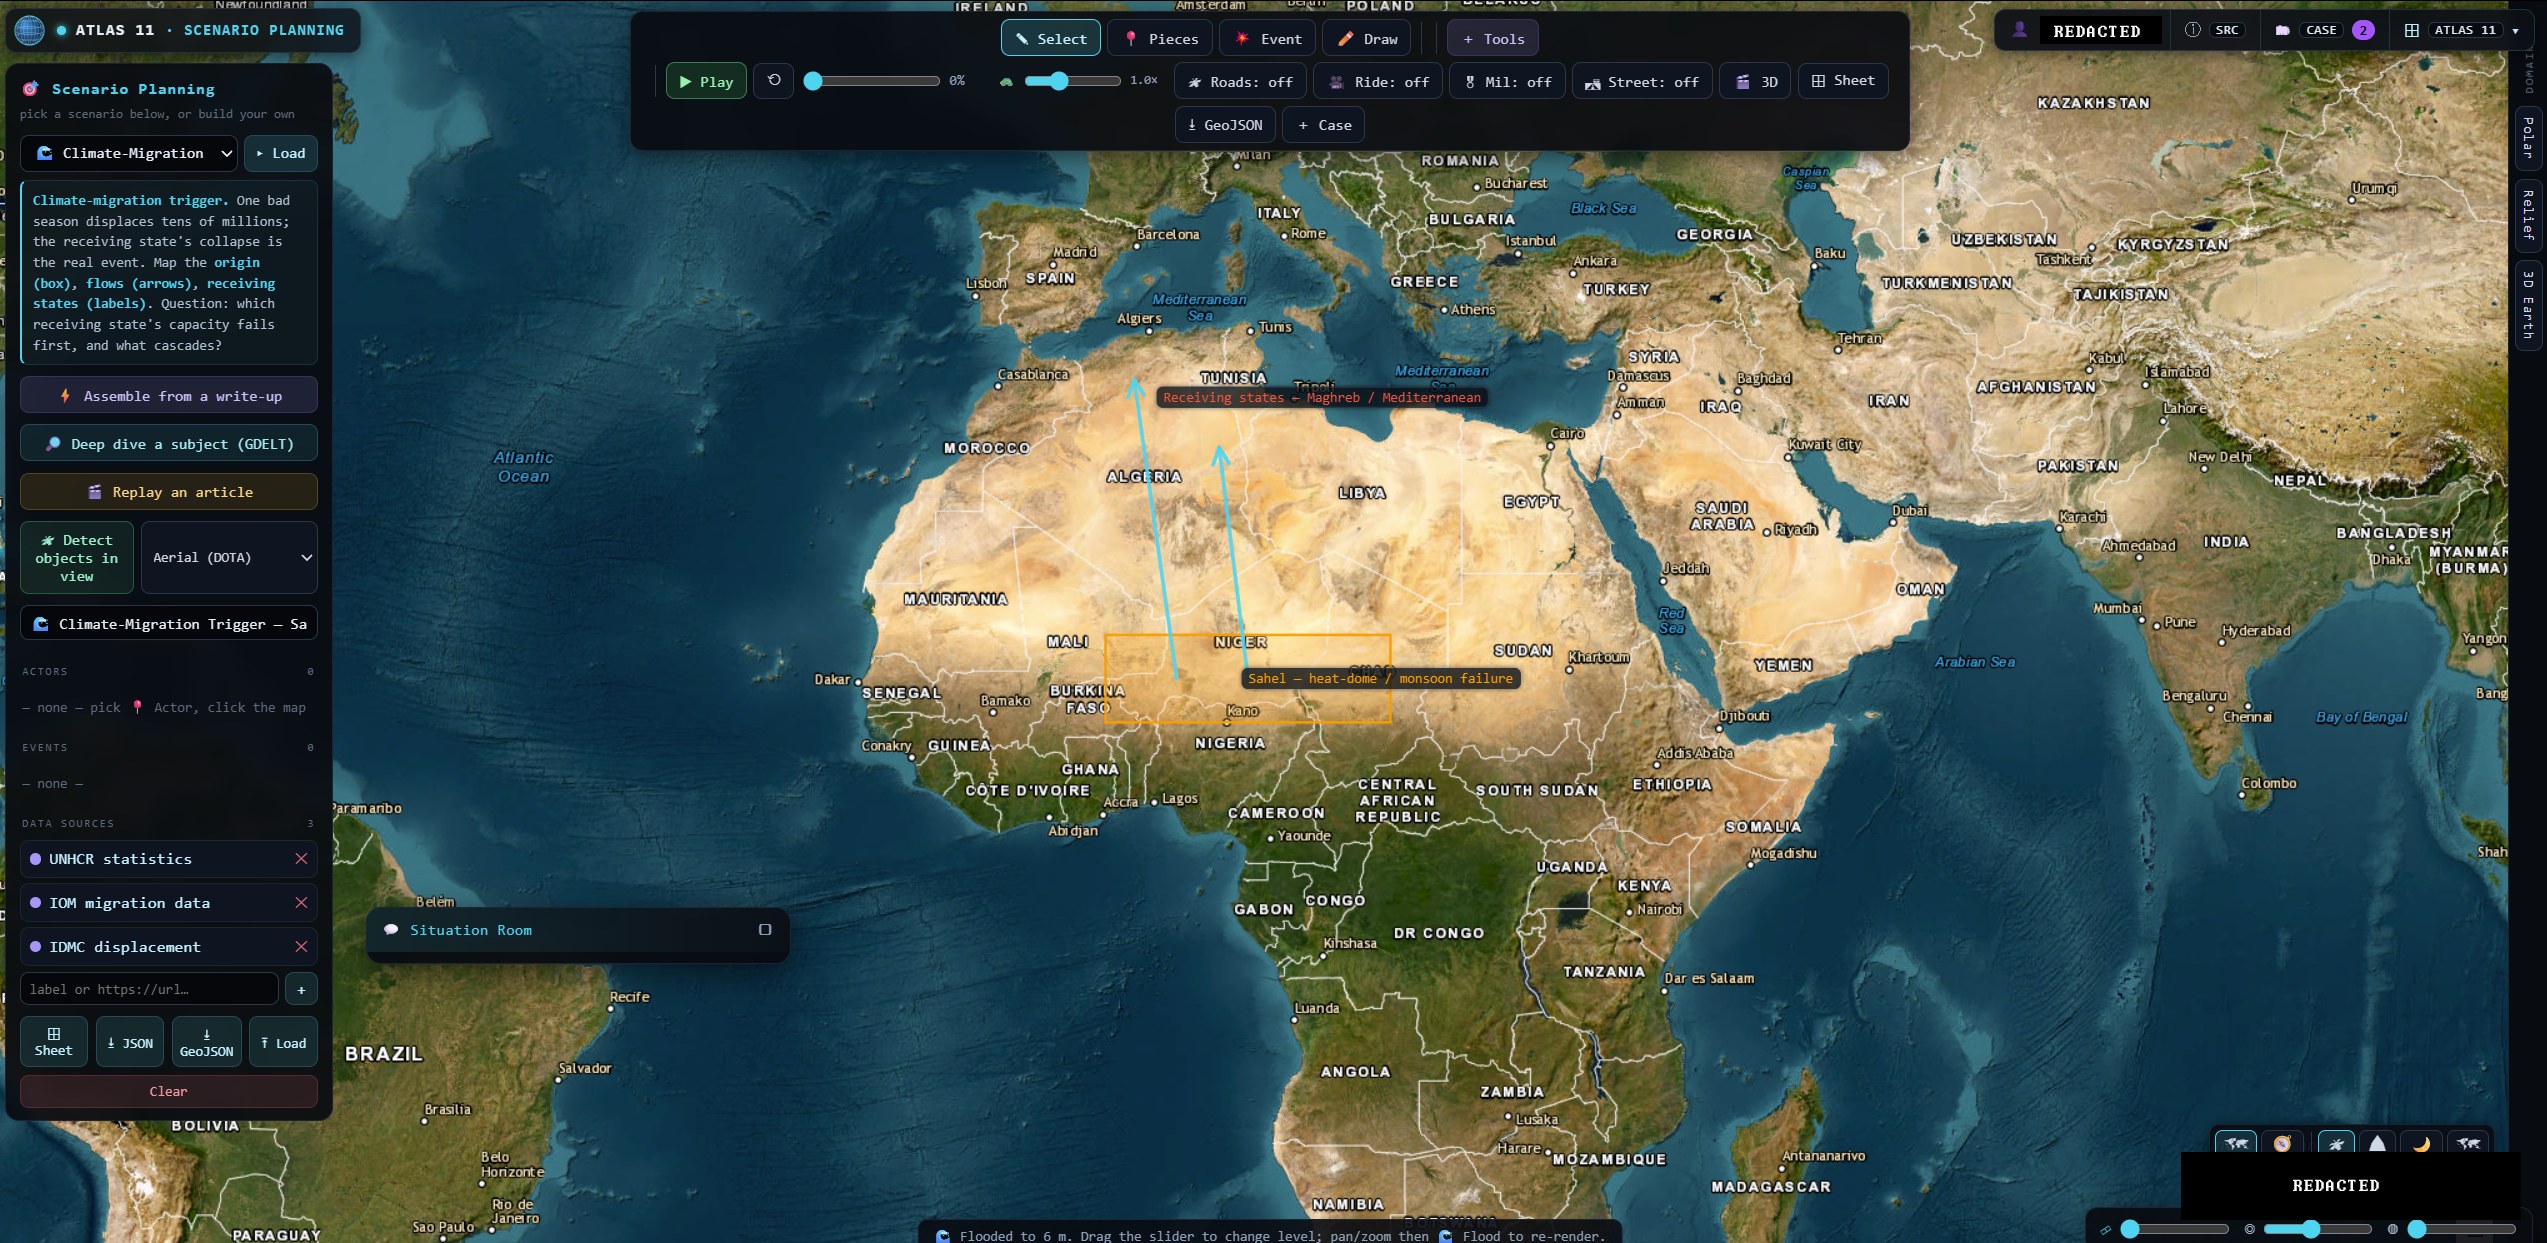The width and height of the screenshot is (2547, 1243).
Task: Click the timeline progress slider
Action: (x=874, y=81)
